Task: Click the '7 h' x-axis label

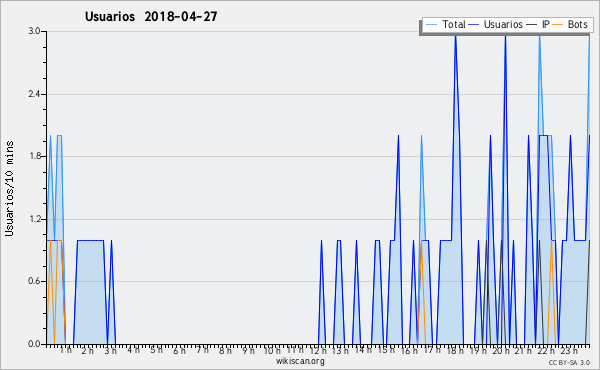Action: point(202,350)
